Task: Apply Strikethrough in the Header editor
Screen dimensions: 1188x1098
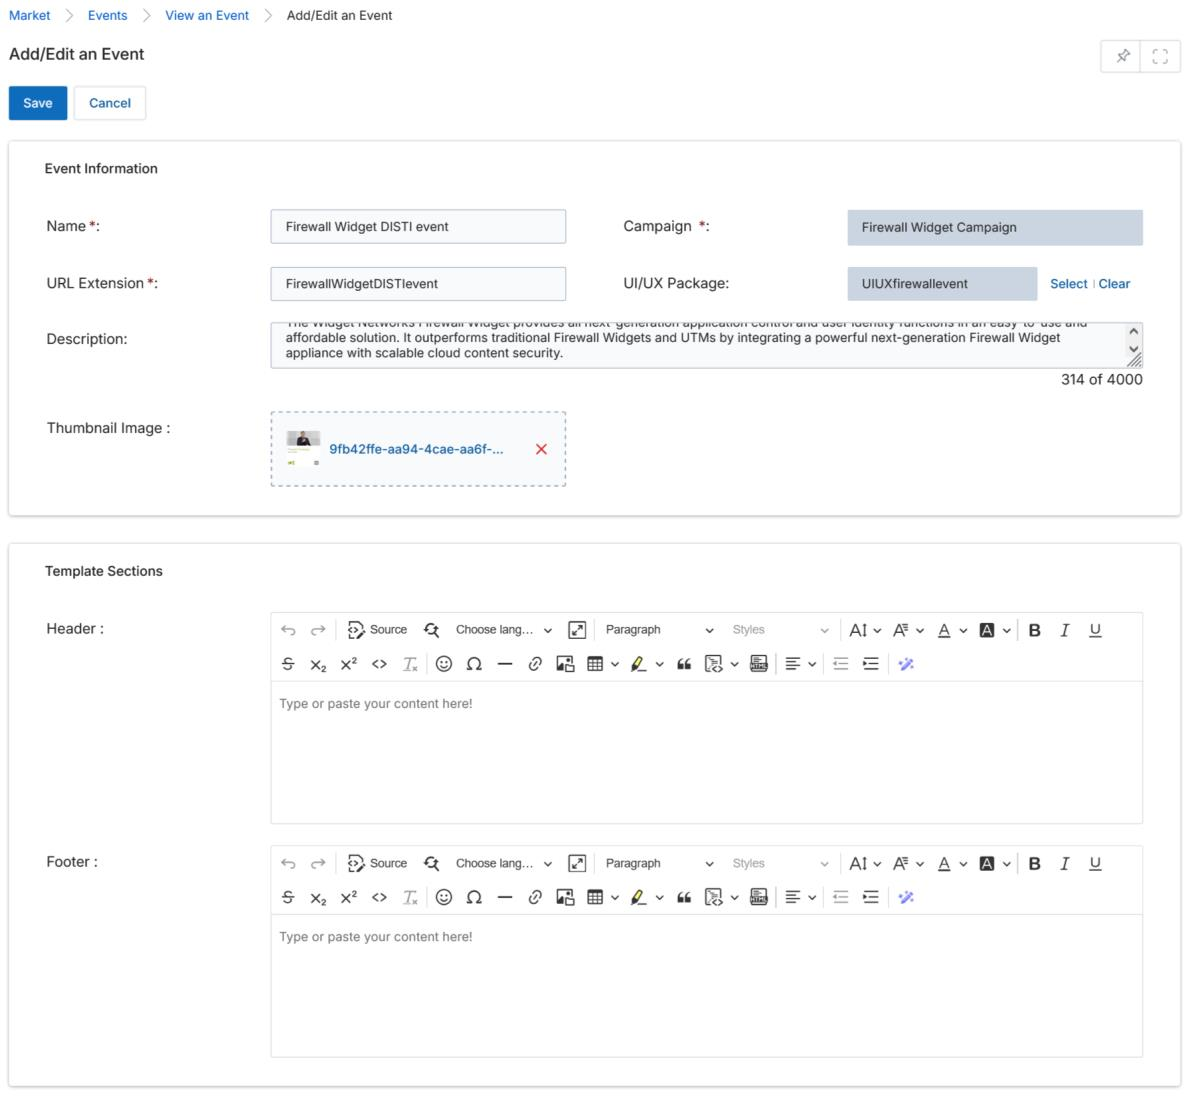Action: click(288, 665)
